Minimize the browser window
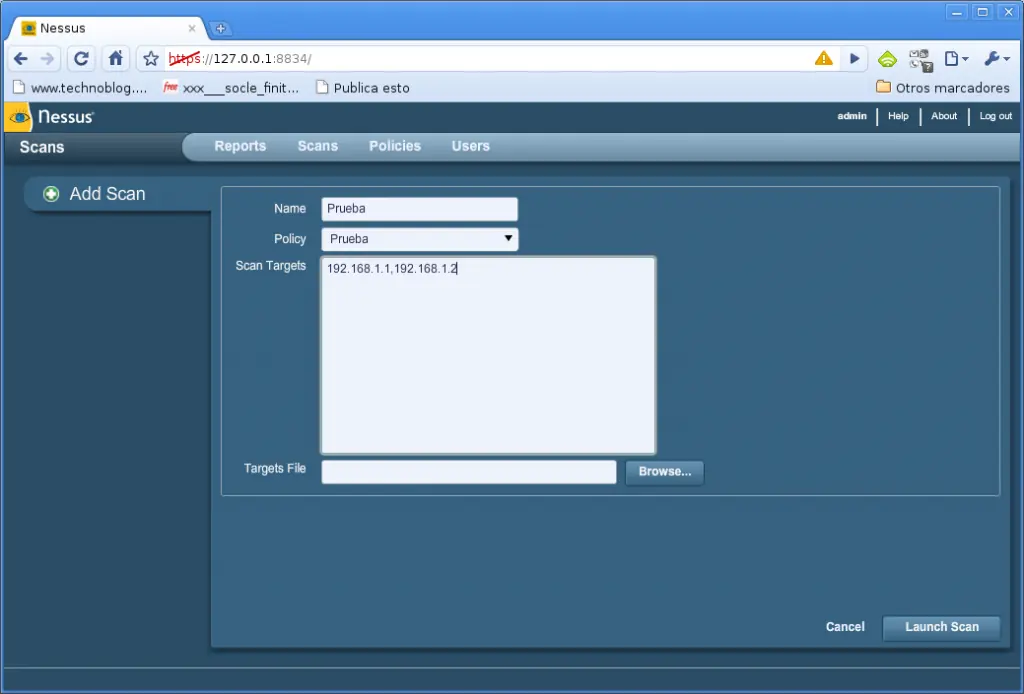The height and width of the screenshot is (694, 1024). click(x=957, y=12)
